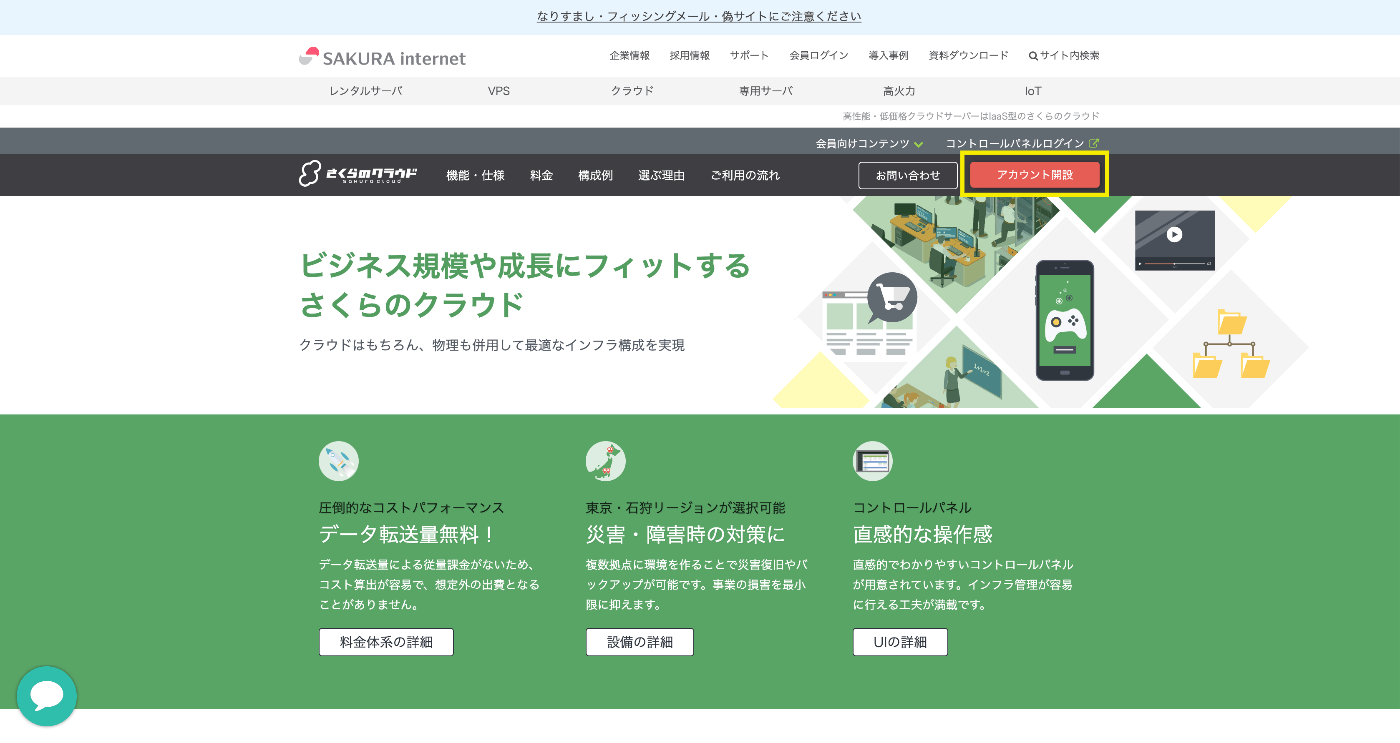Click UIの詳細 button
The height and width of the screenshot is (743, 1400).
click(x=900, y=642)
